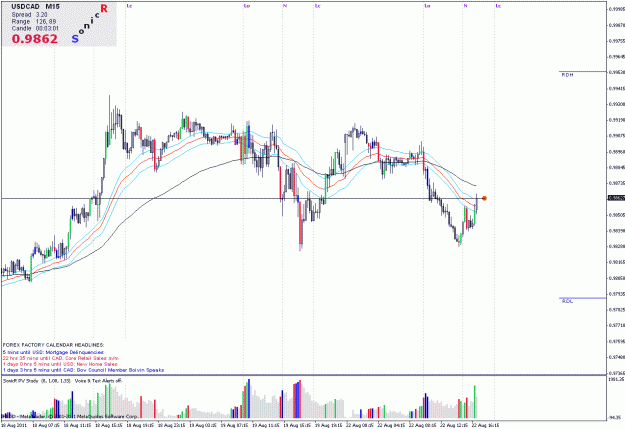625x429 pixels.
Task: Click the Voice & Text Alerts off text
Action: pos(98,381)
